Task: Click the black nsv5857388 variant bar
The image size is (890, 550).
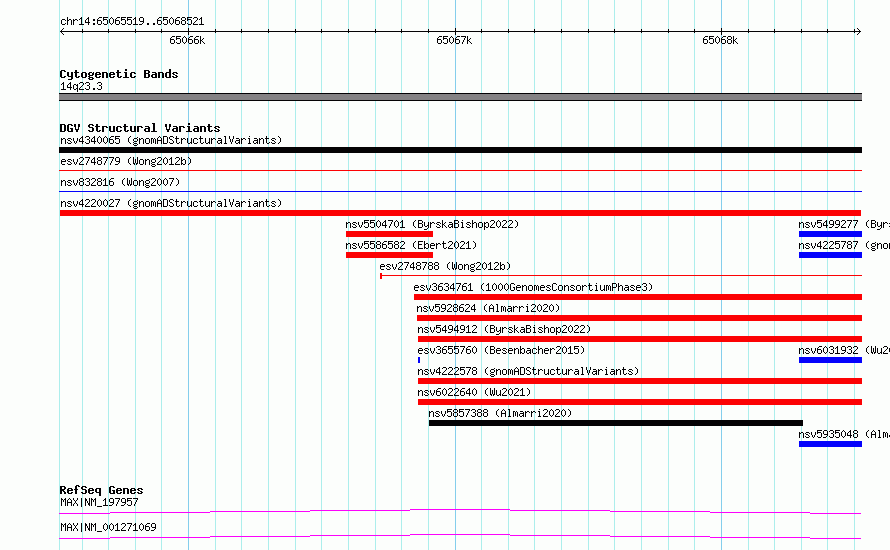Action: tap(616, 423)
